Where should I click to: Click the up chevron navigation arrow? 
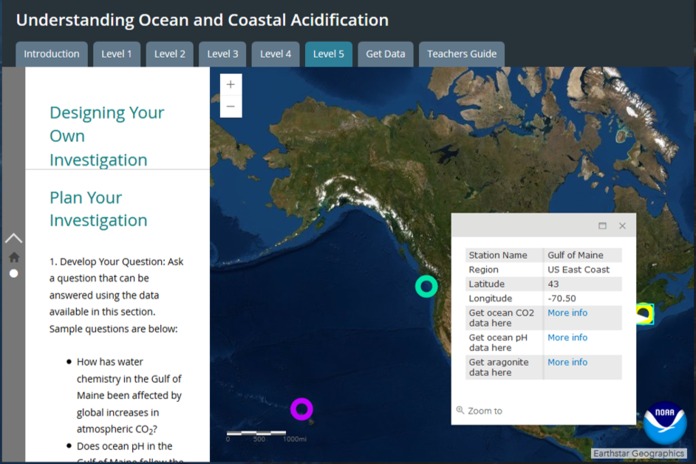(14, 238)
